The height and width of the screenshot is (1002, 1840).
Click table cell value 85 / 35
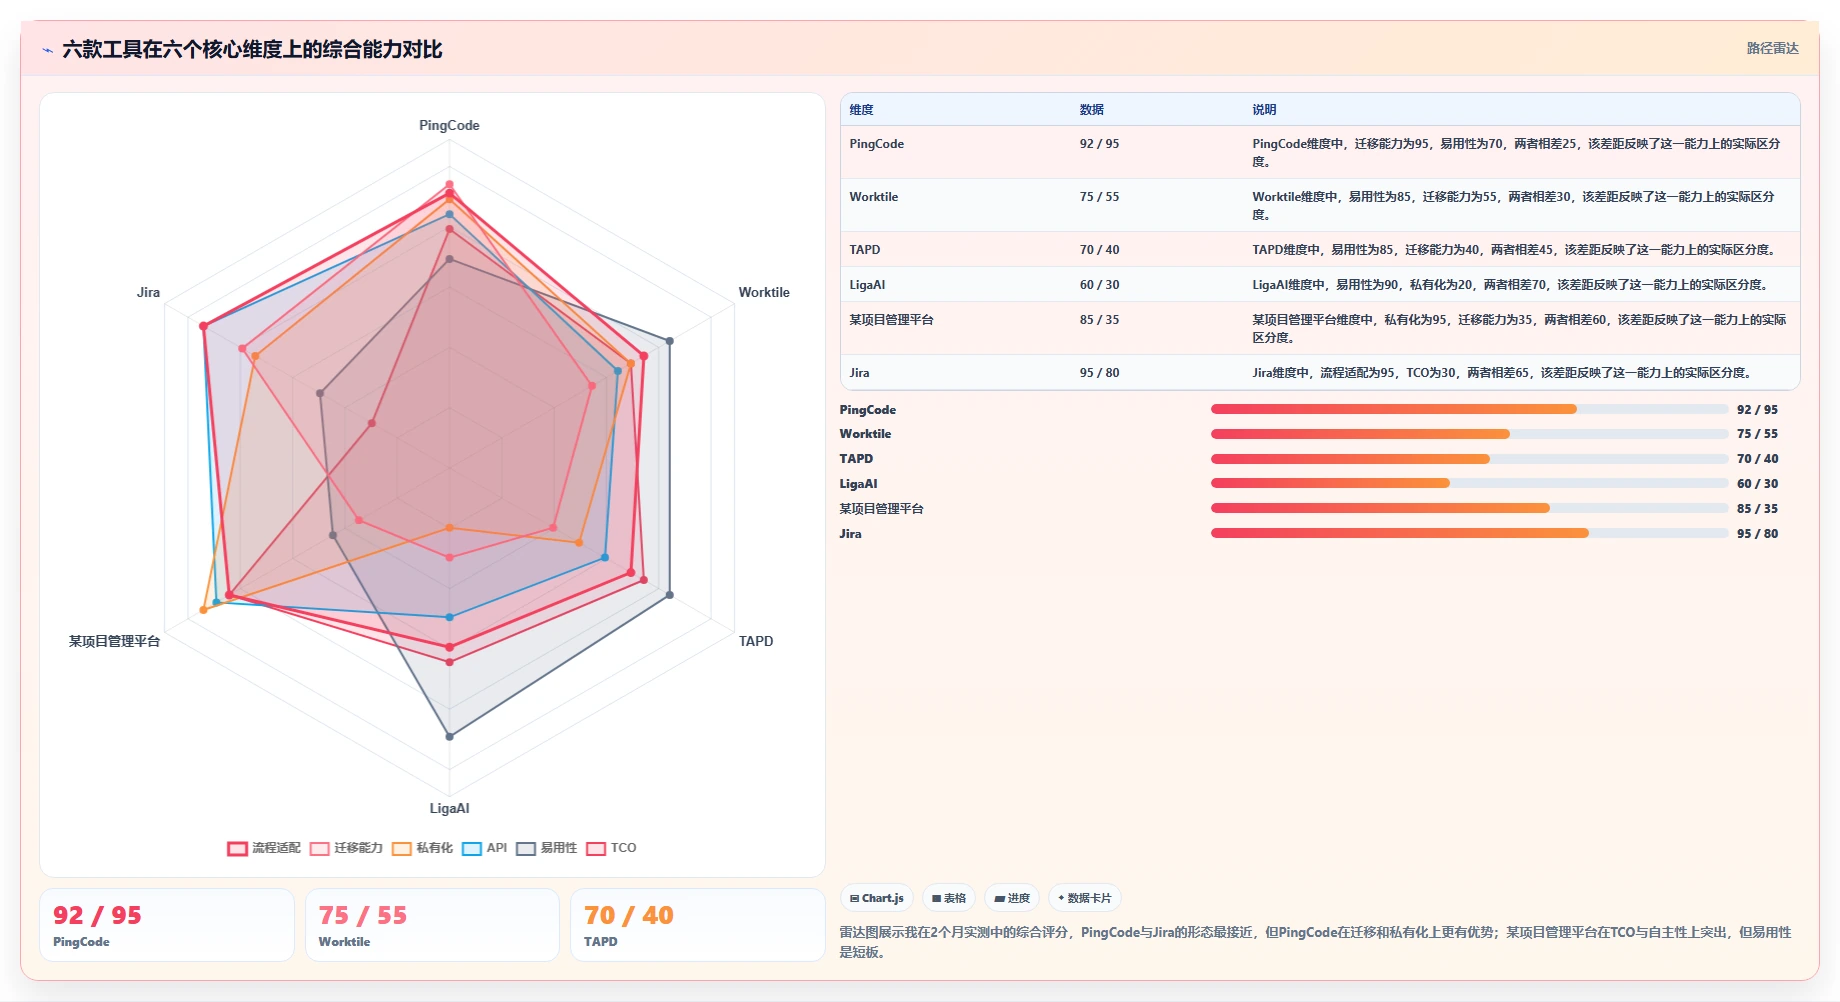tap(1099, 320)
